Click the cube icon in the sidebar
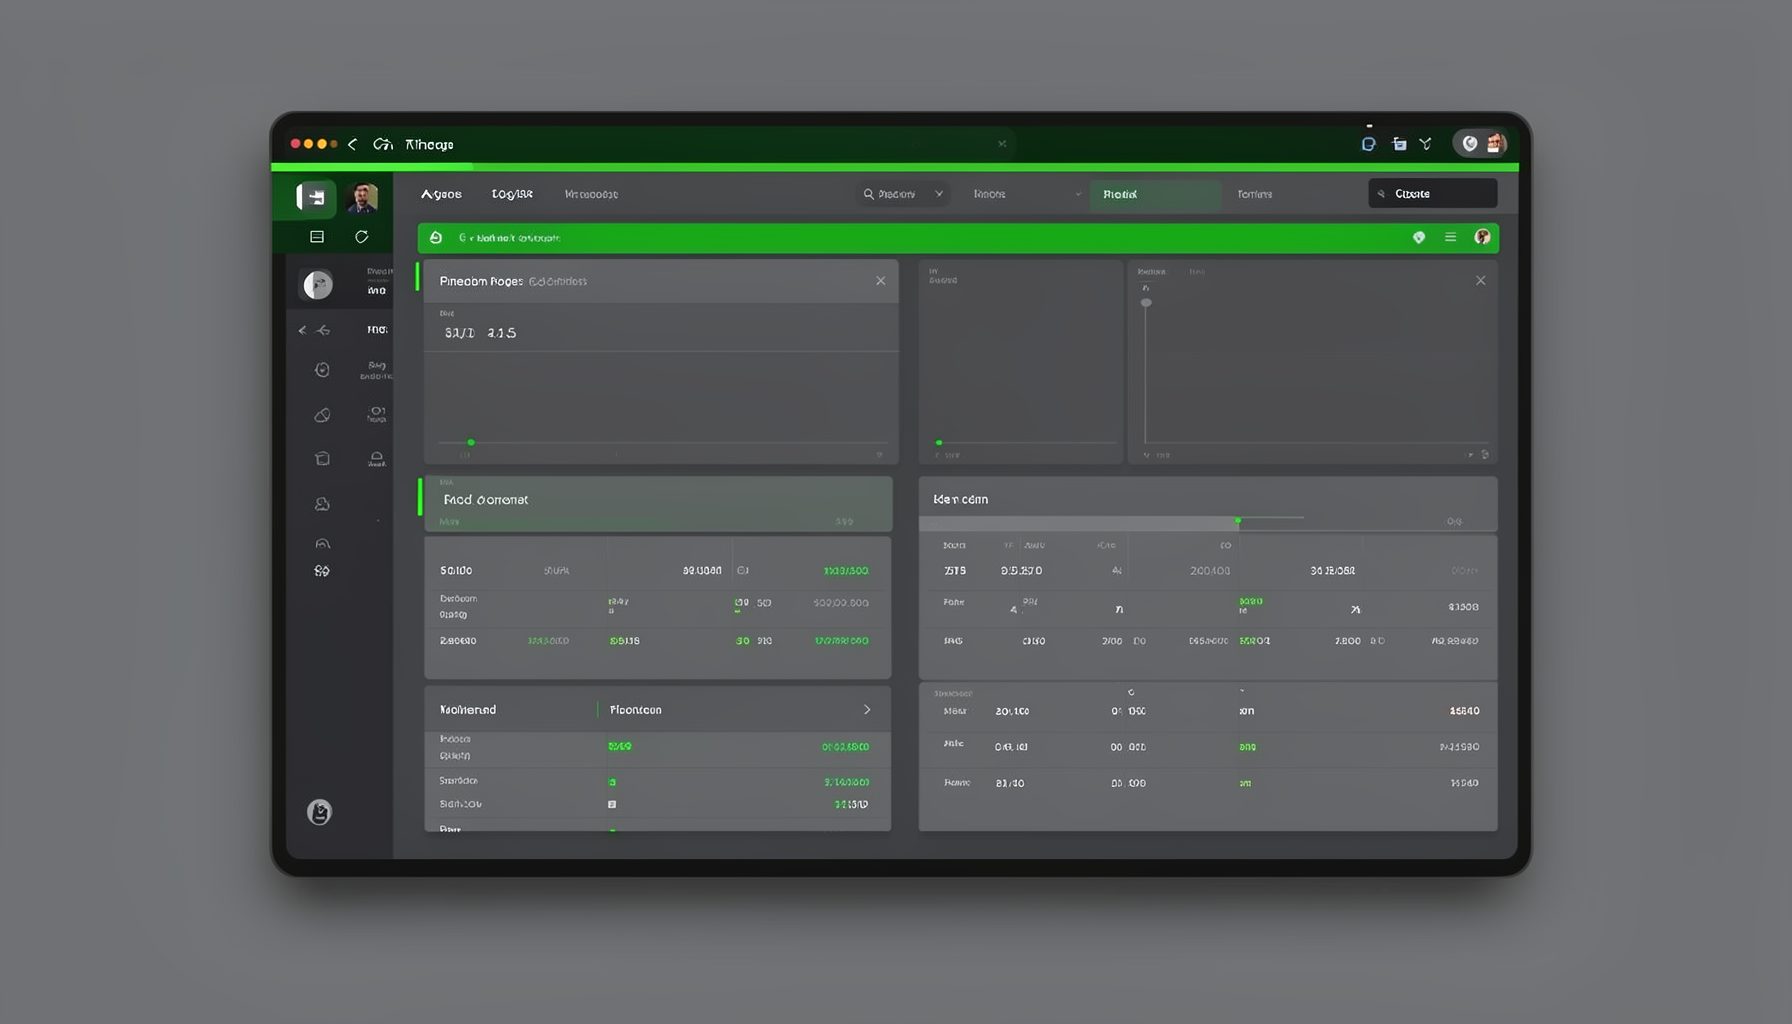The height and width of the screenshot is (1024, 1792). point(322,458)
